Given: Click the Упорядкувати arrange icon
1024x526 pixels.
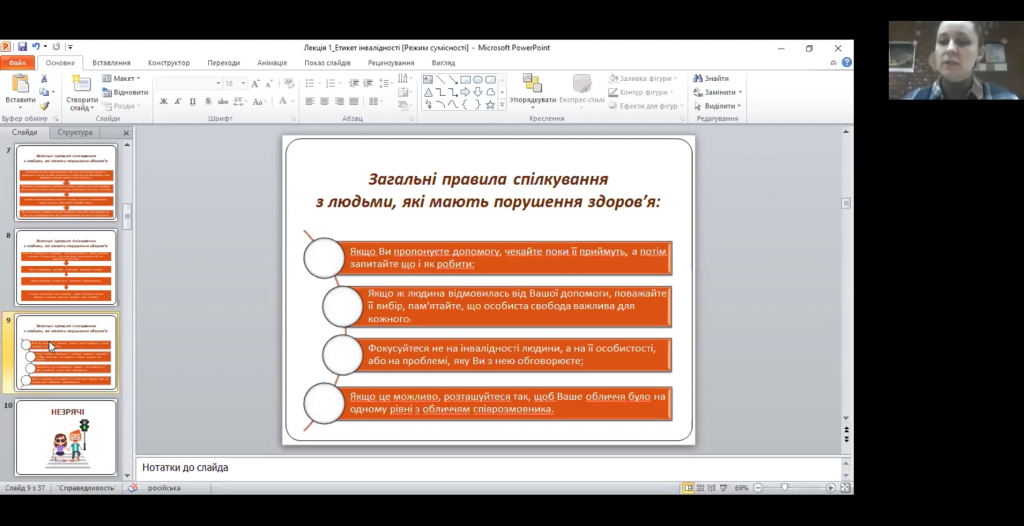Looking at the screenshot, I should [x=532, y=84].
